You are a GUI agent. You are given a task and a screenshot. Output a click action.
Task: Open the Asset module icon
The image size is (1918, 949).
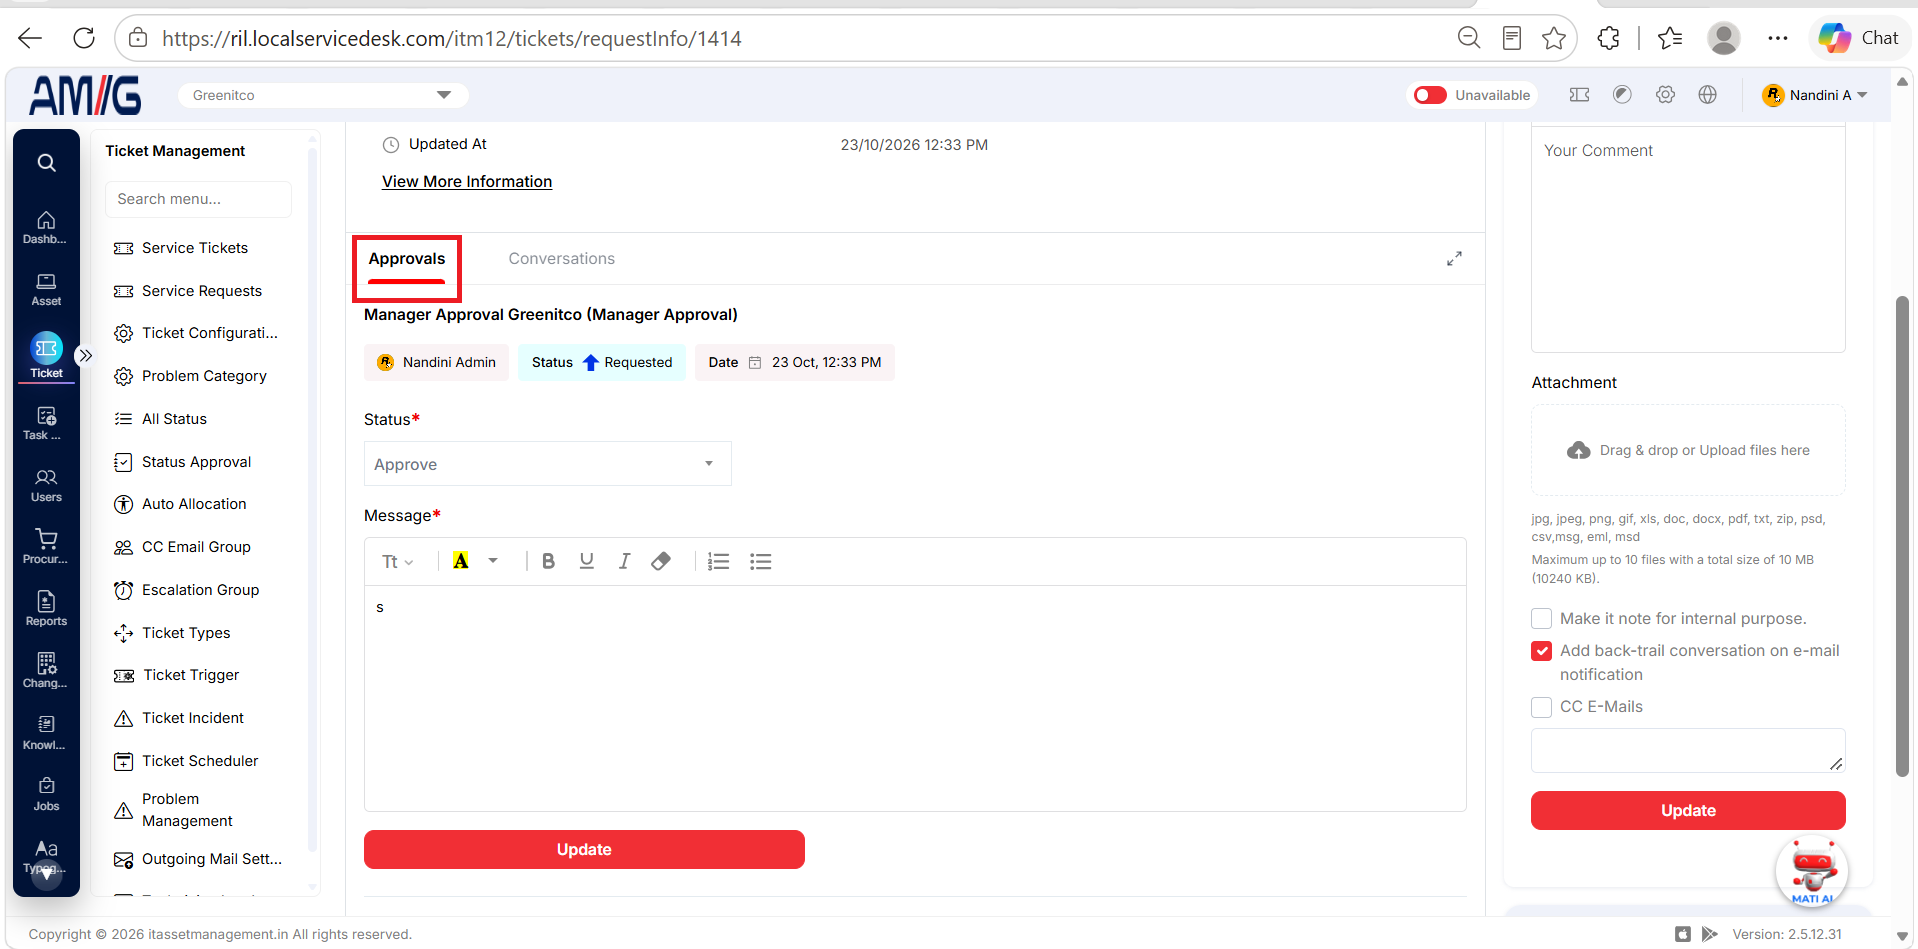[x=46, y=290]
